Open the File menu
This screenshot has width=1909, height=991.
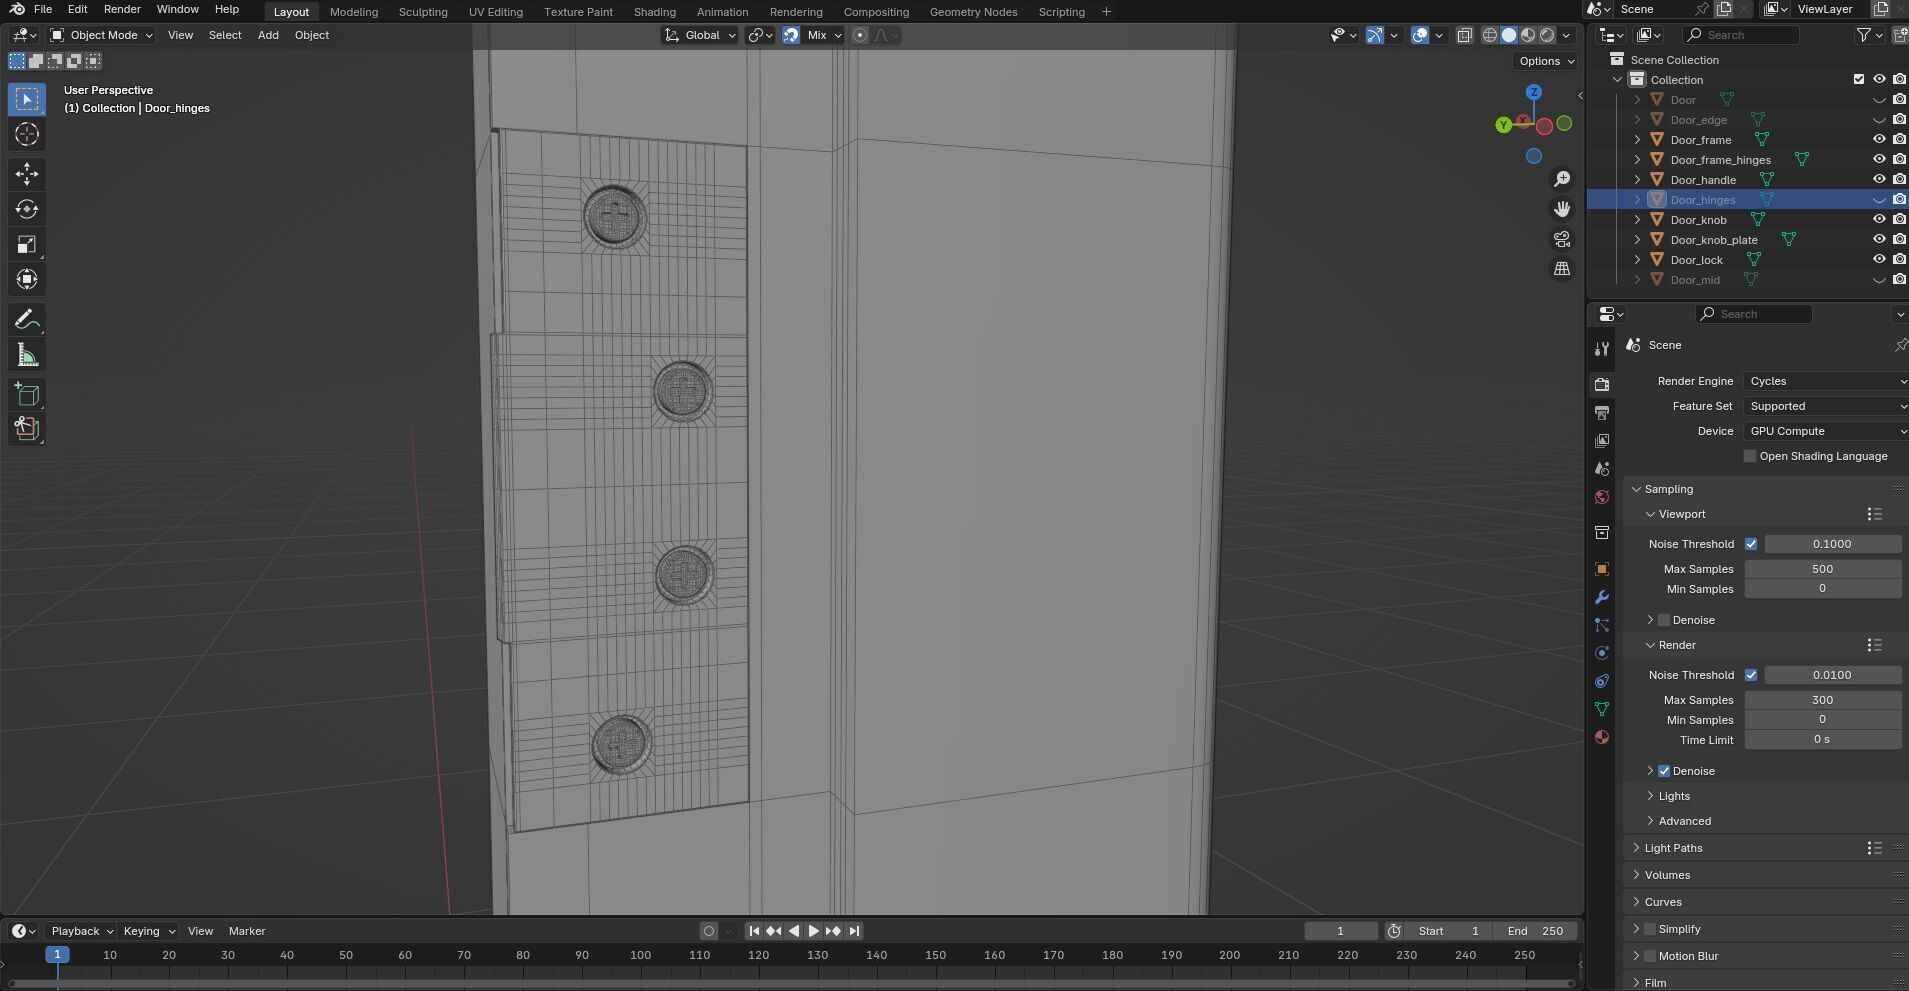(43, 9)
